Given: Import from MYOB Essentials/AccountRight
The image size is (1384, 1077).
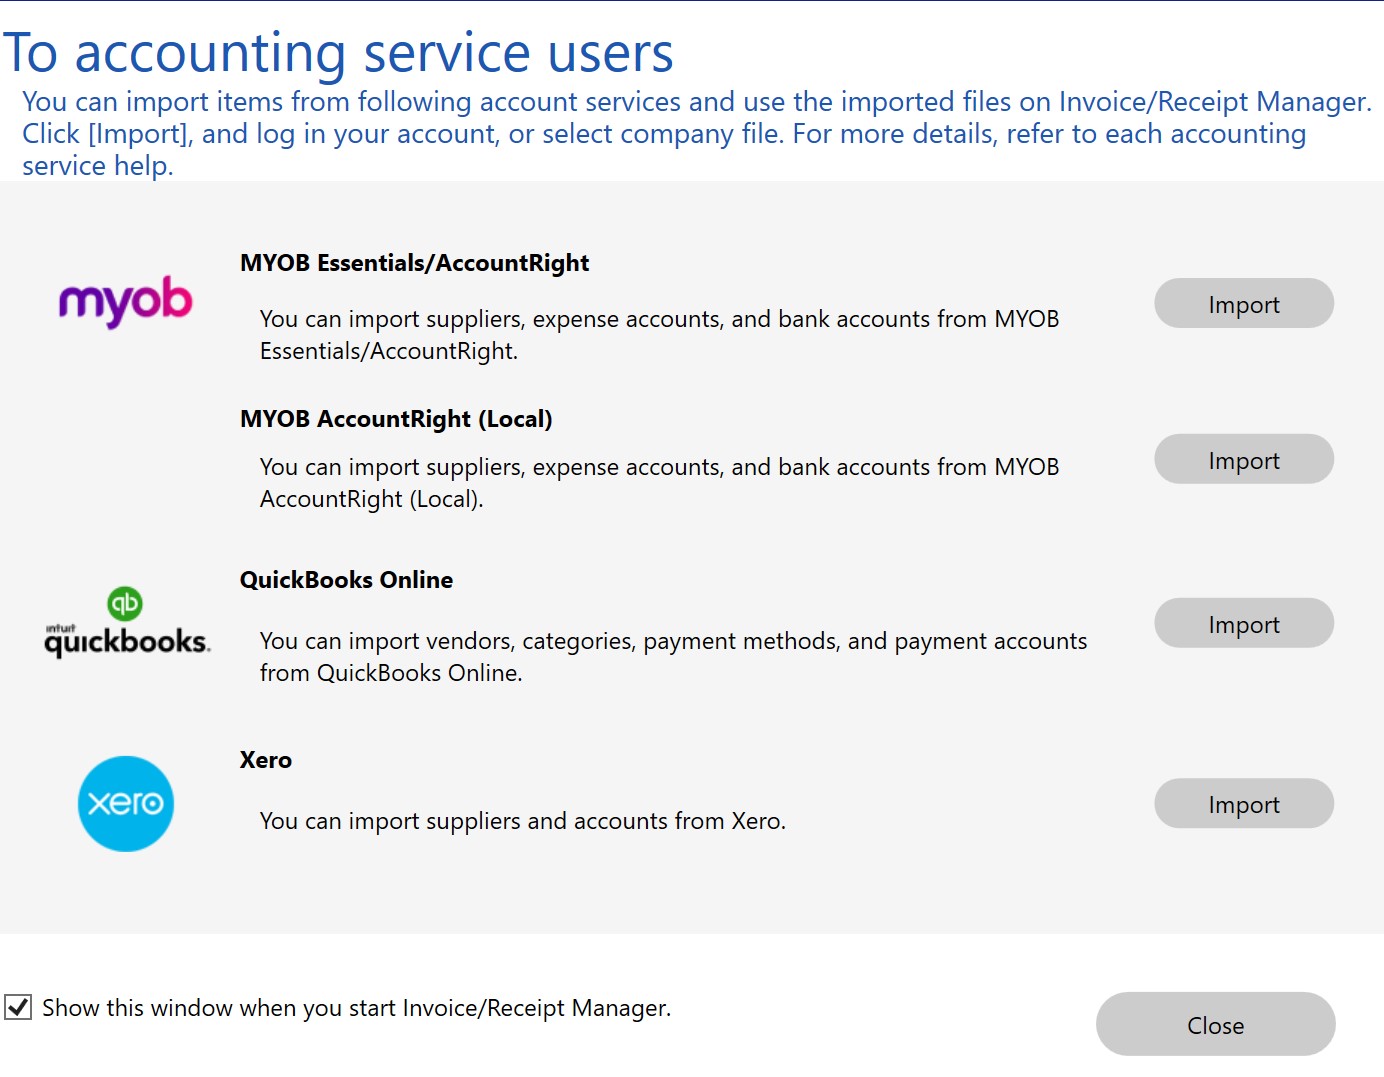Looking at the screenshot, I should [1243, 304].
